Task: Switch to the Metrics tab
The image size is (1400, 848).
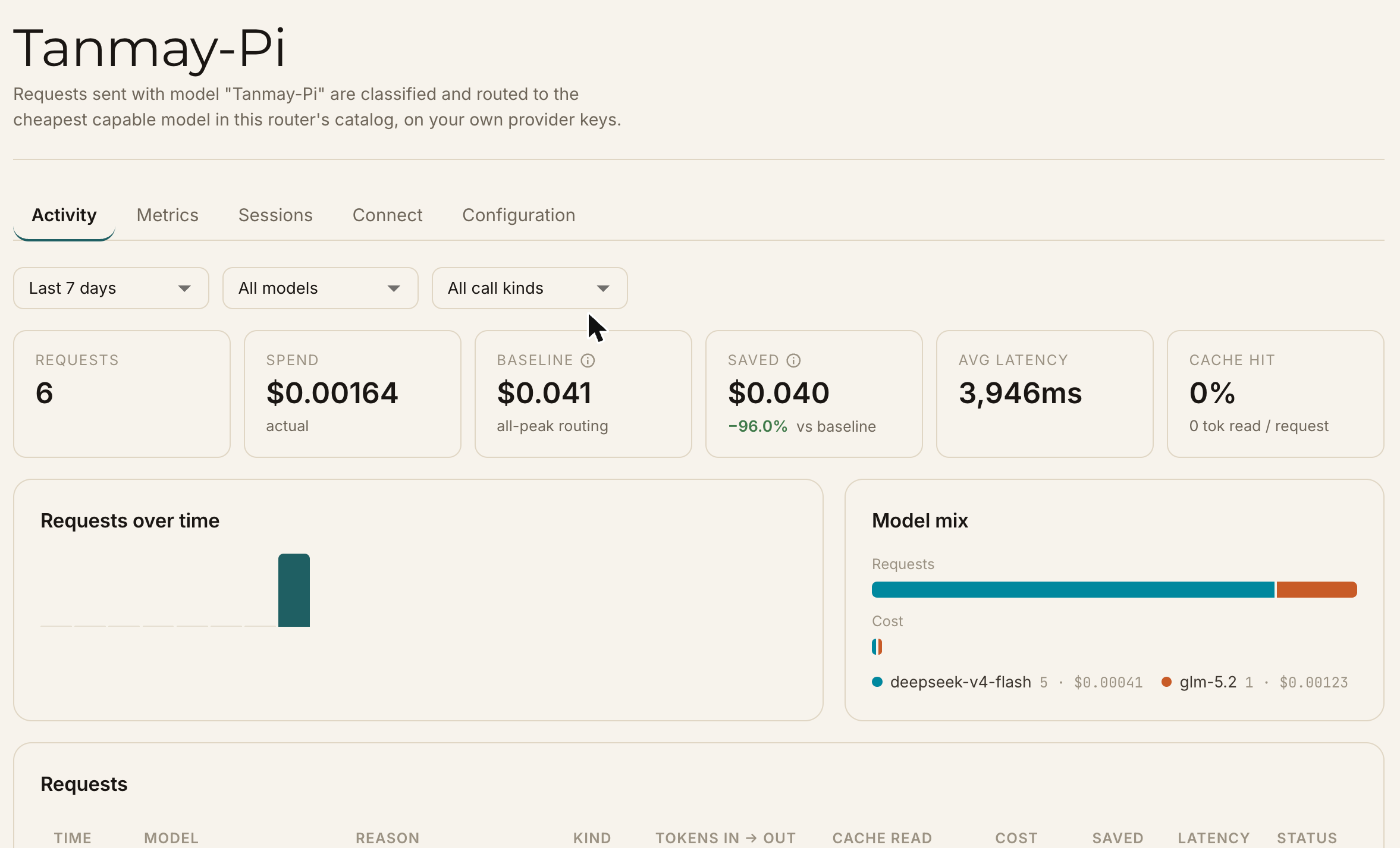Action: [x=167, y=215]
